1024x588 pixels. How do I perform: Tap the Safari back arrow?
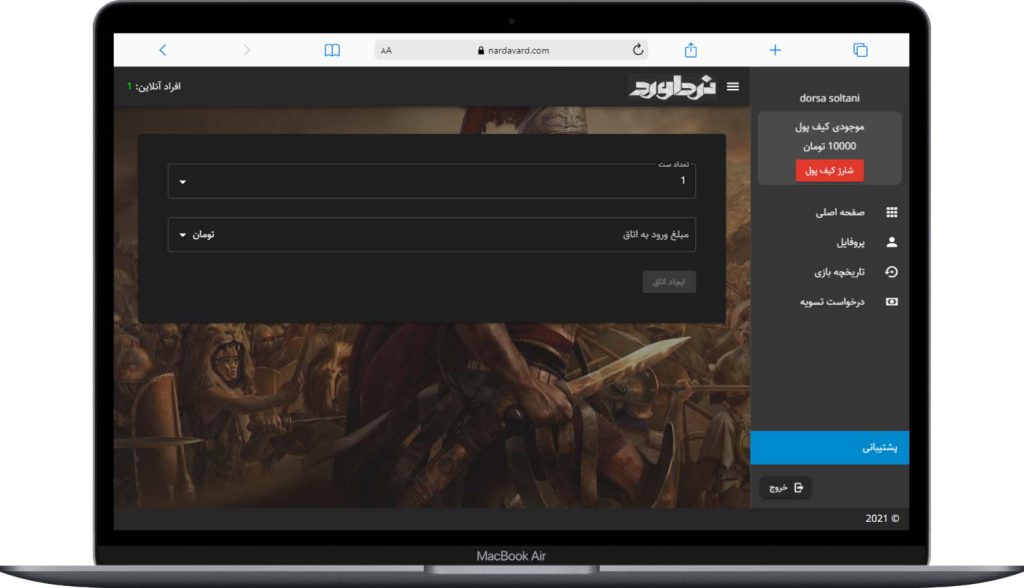pos(163,50)
